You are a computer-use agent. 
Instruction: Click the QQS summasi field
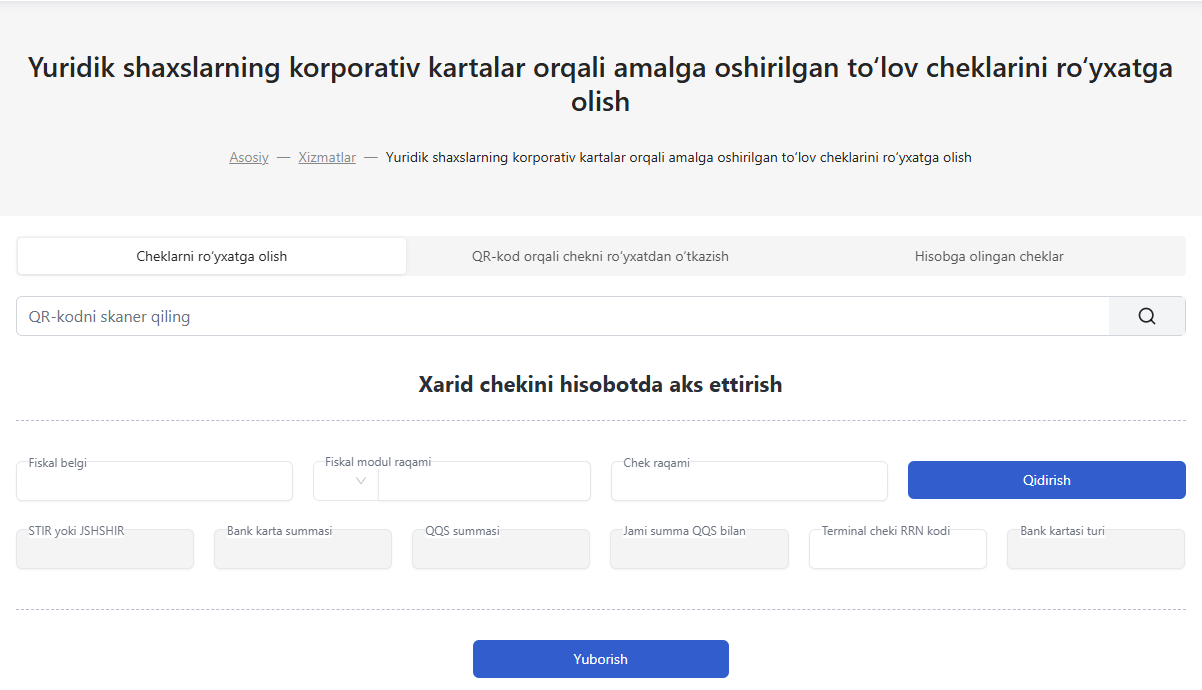[x=500, y=552]
